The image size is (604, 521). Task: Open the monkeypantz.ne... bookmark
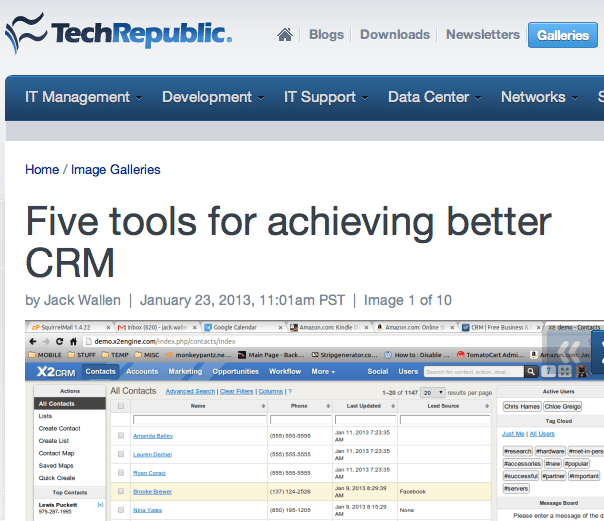pos(198,355)
